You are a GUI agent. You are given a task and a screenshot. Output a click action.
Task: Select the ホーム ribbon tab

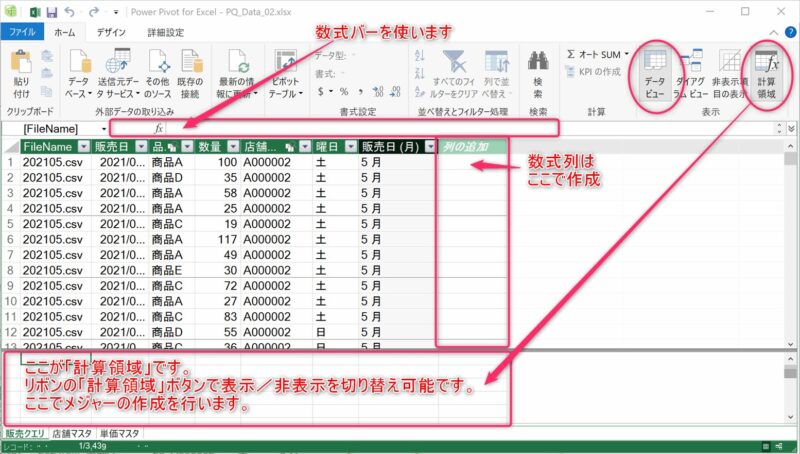65,32
